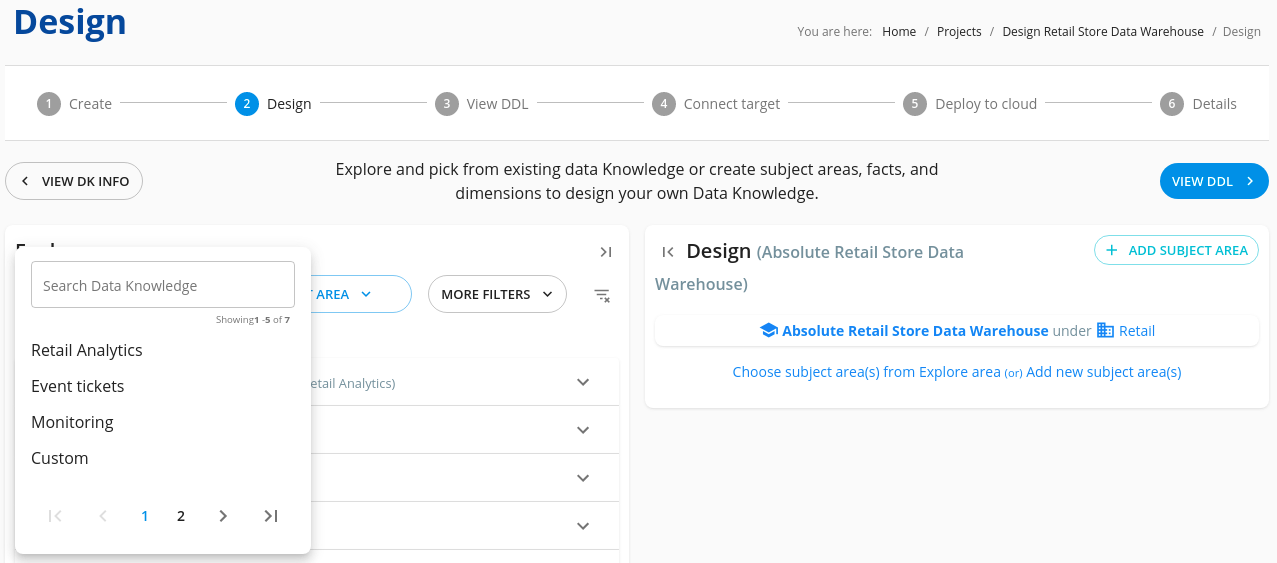
Task: Select Event tickets option
Action: 78,386
